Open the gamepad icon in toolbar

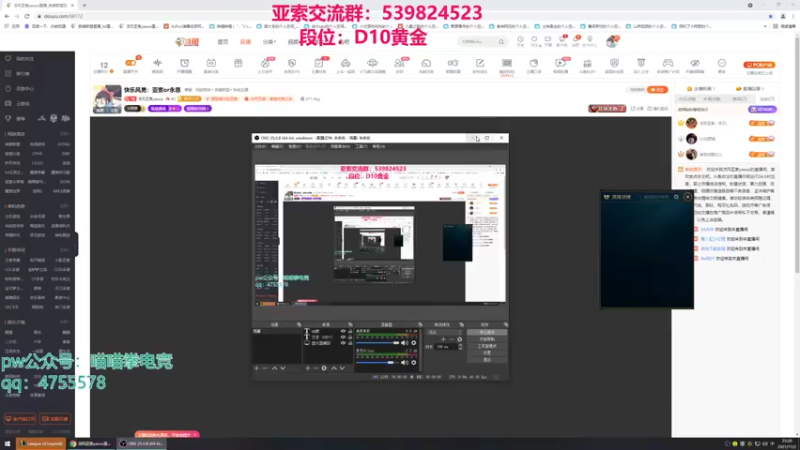coord(668,63)
